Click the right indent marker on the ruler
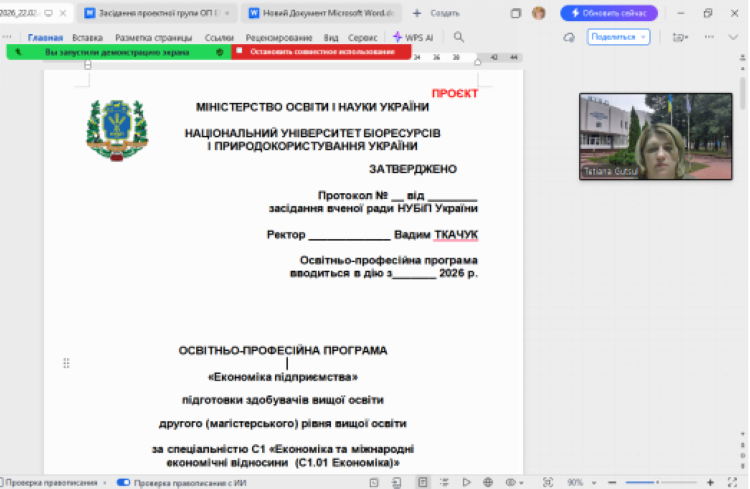This screenshot has height=489, width=750. (477, 61)
